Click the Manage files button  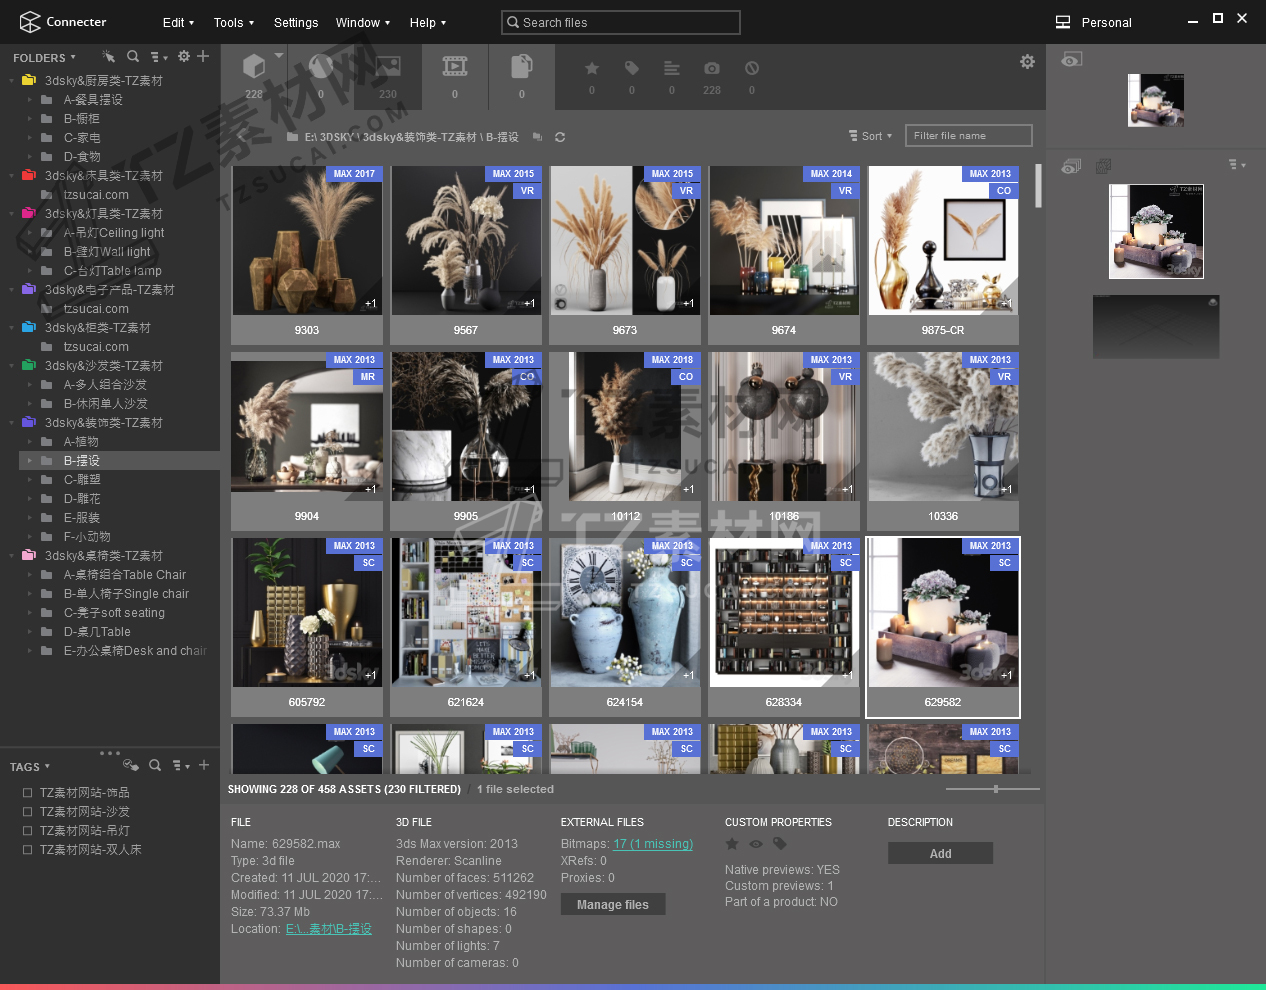pyautogui.click(x=613, y=905)
